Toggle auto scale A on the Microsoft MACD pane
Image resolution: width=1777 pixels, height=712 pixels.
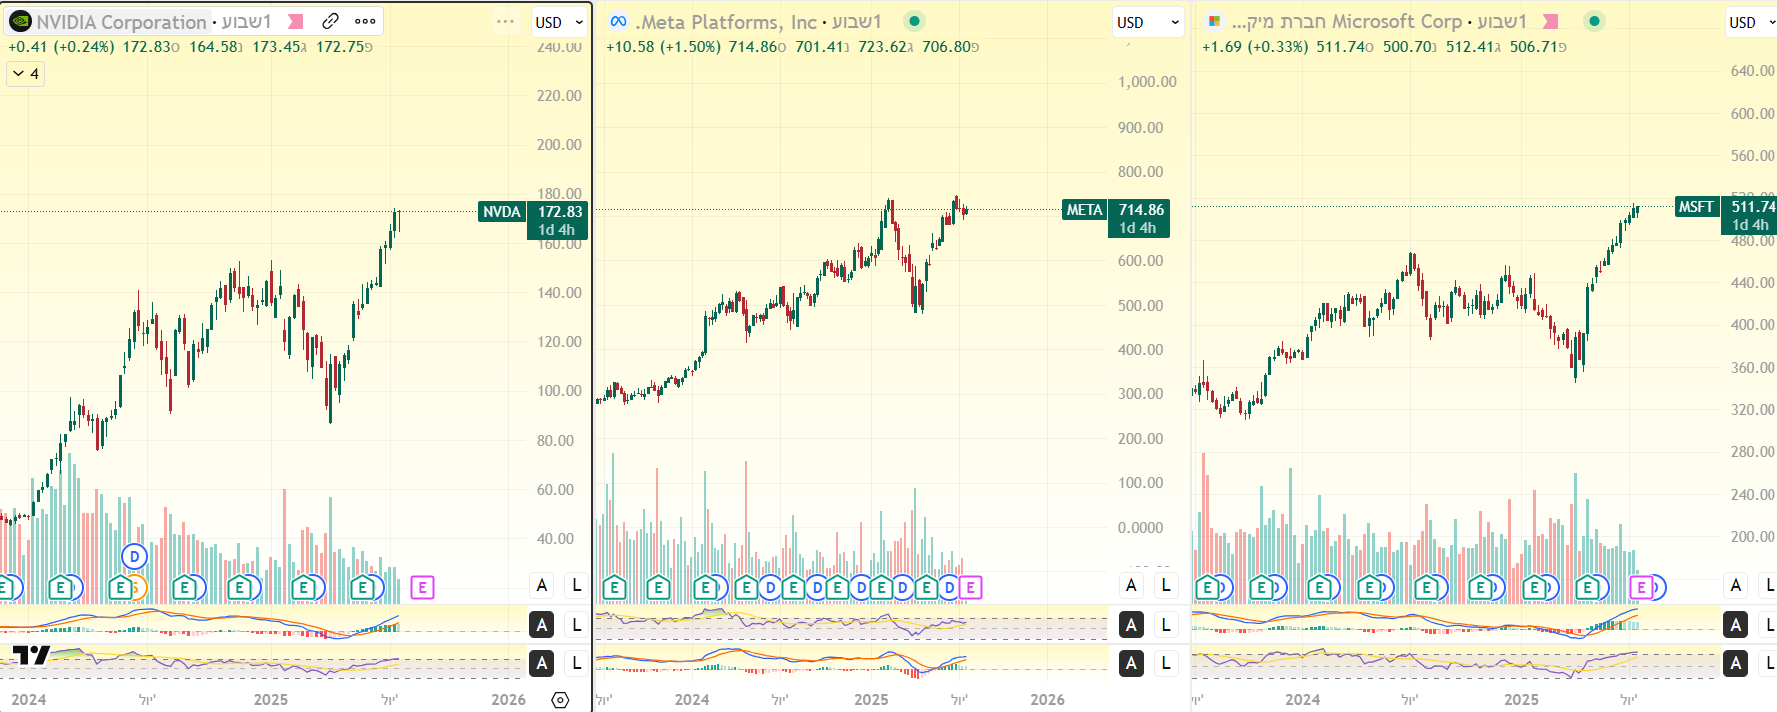coord(1736,625)
